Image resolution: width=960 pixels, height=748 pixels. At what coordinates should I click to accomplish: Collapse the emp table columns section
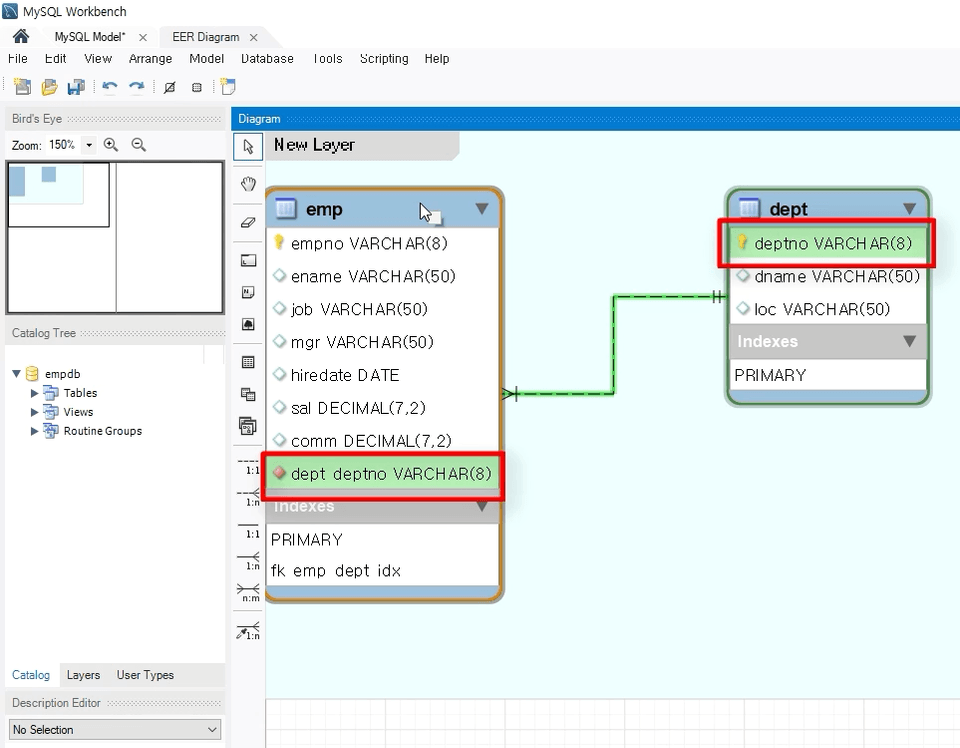(x=482, y=209)
